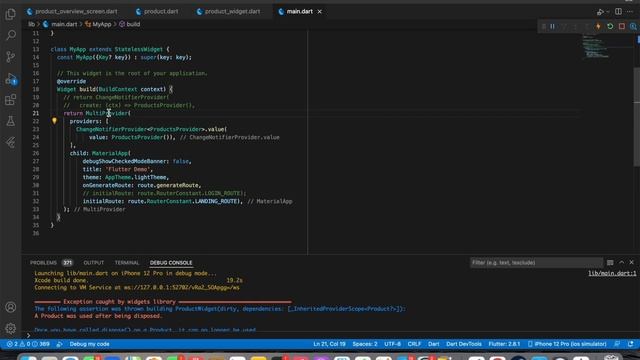Click 'debugShowCheckedModeBanner' on line 27
Image resolution: width=640 pixels, height=360 pixels.
pos(124,162)
